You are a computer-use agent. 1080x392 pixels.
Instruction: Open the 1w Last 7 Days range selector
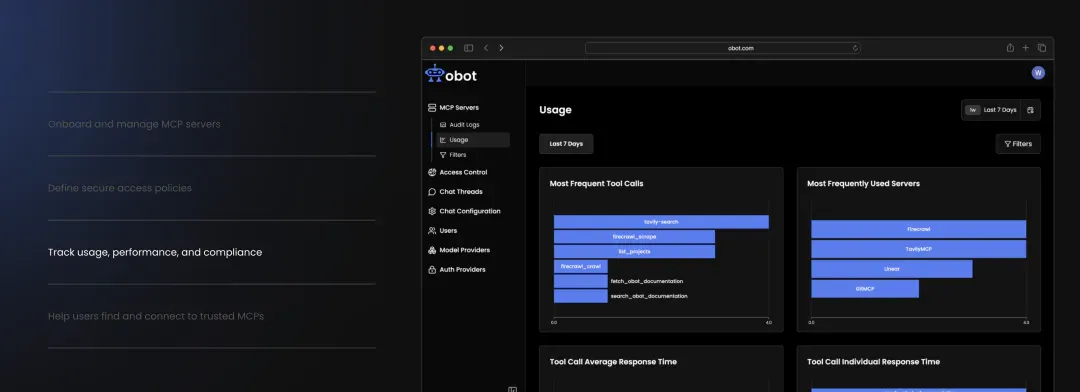point(990,110)
